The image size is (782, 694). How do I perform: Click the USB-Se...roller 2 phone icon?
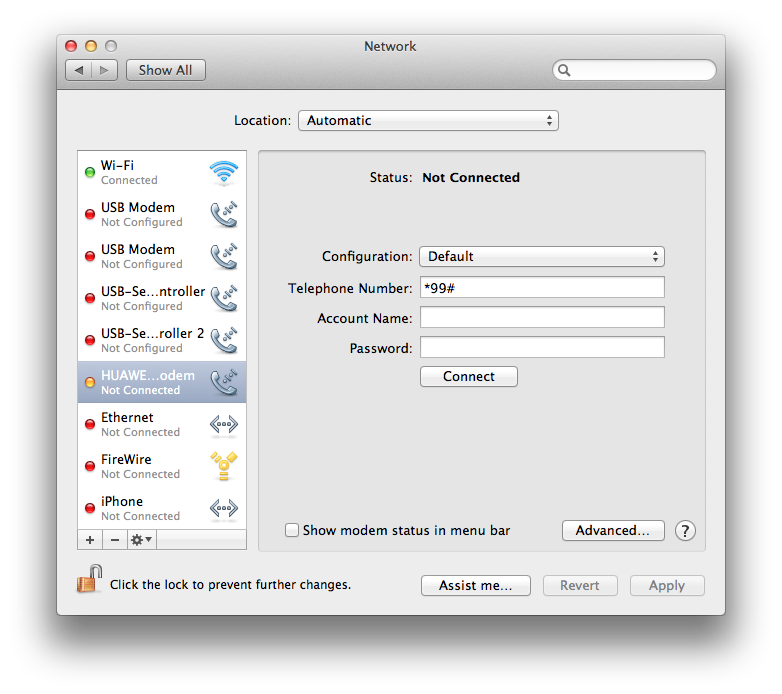(223, 340)
